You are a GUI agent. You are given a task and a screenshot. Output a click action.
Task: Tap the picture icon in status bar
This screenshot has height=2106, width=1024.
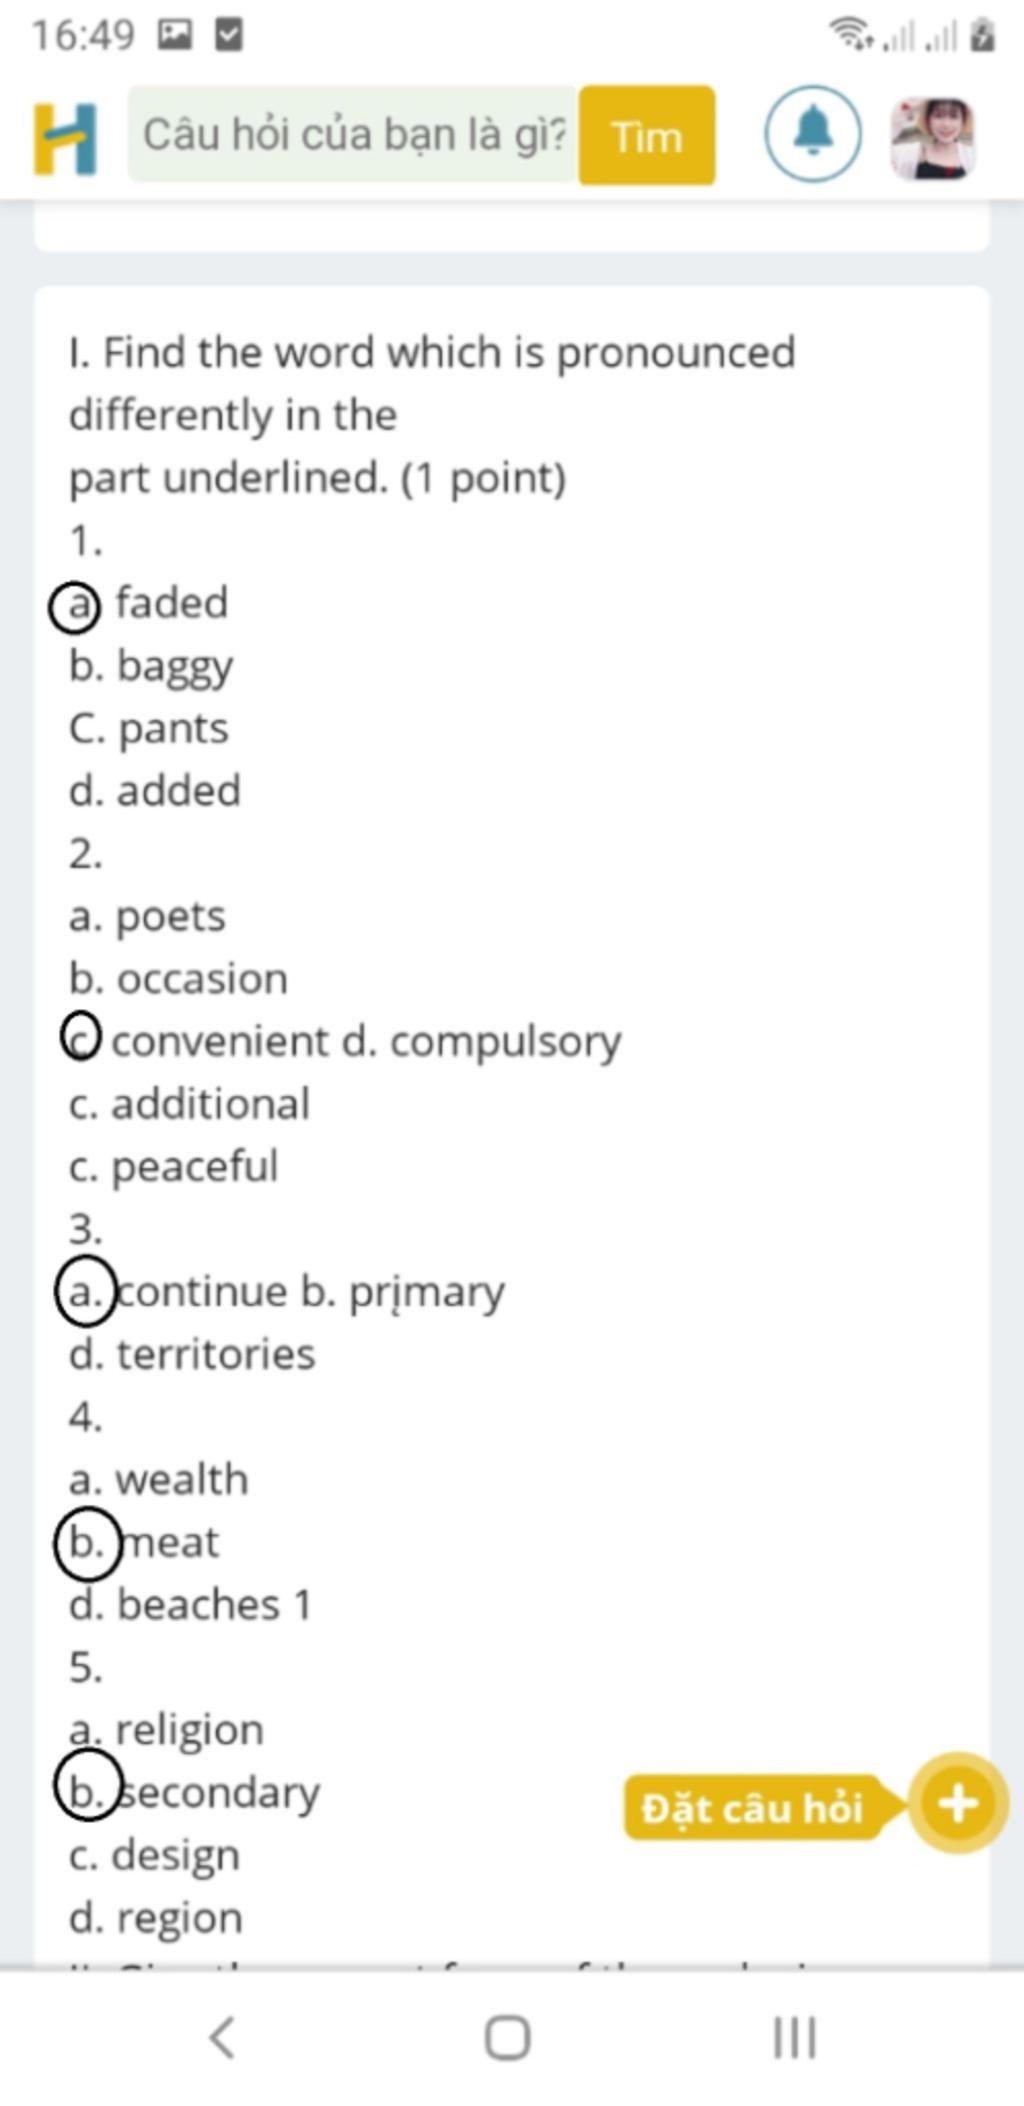tap(175, 36)
